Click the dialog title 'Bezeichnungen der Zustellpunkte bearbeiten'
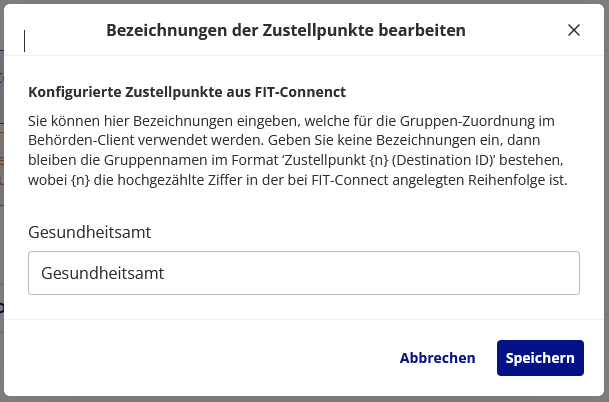The height and width of the screenshot is (402, 609). (285, 31)
